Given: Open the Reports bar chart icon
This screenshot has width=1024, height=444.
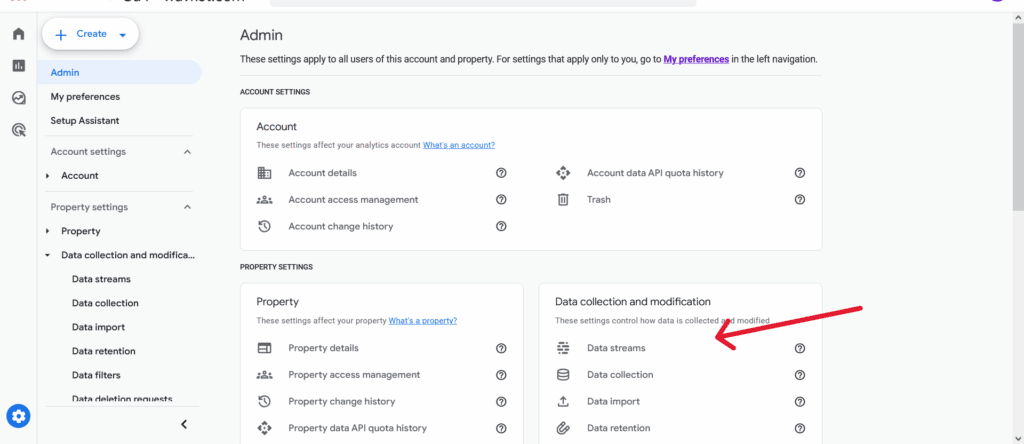Looking at the screenshot, I should [x=19, y=65].
